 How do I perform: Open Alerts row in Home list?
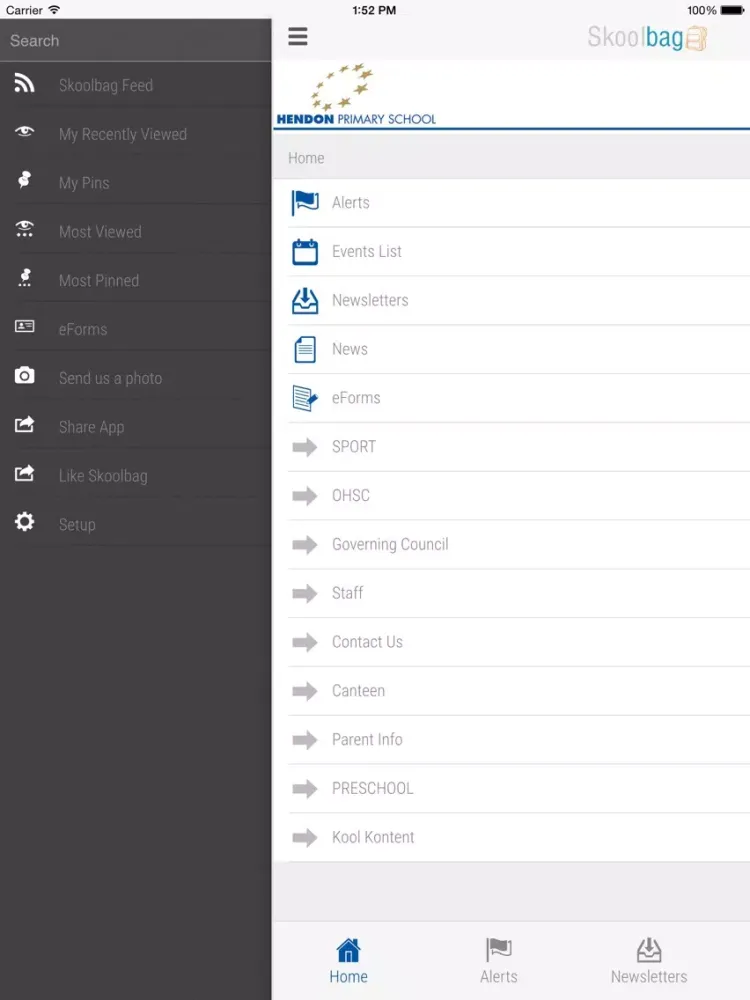click(x=511, y=203)
